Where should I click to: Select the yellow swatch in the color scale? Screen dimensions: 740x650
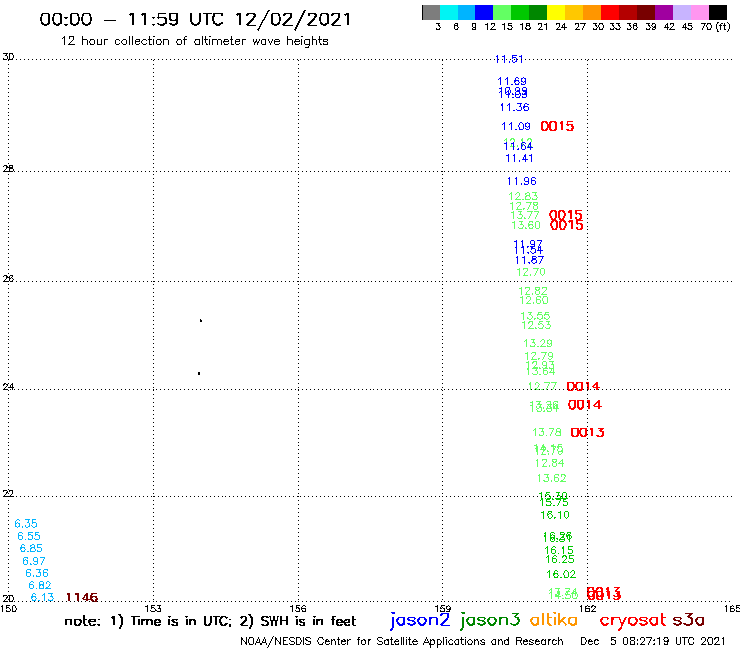click(556, 12)
